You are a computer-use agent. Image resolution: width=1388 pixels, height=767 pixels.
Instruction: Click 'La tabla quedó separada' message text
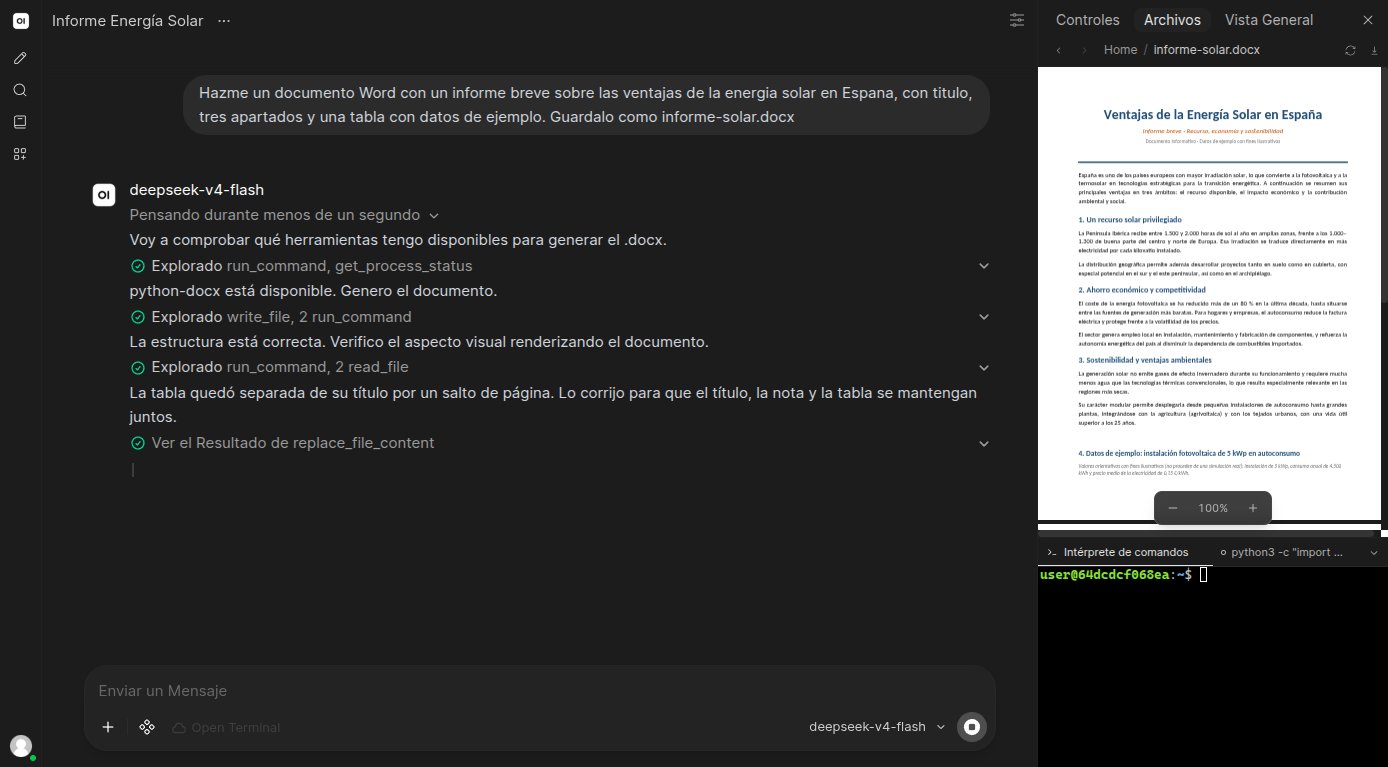click(x=553, y=405)
